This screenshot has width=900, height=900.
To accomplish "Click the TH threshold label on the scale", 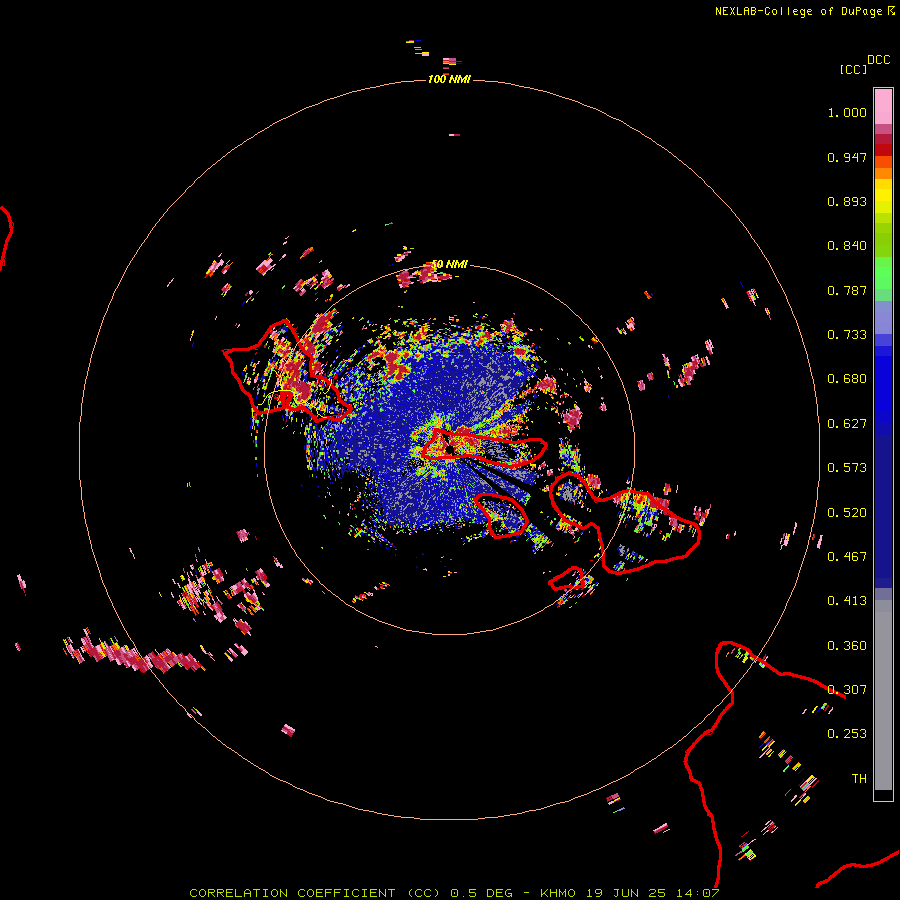I will point(859,779).
